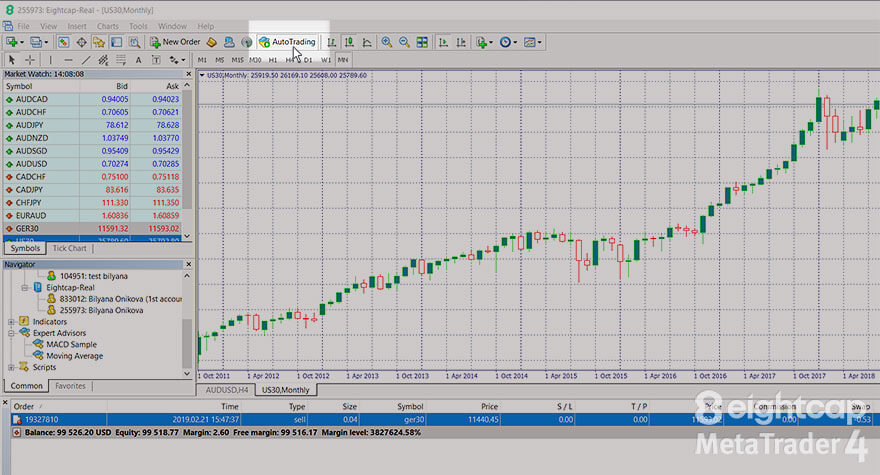Select the Cursor arrow tool

click(12, 60)
